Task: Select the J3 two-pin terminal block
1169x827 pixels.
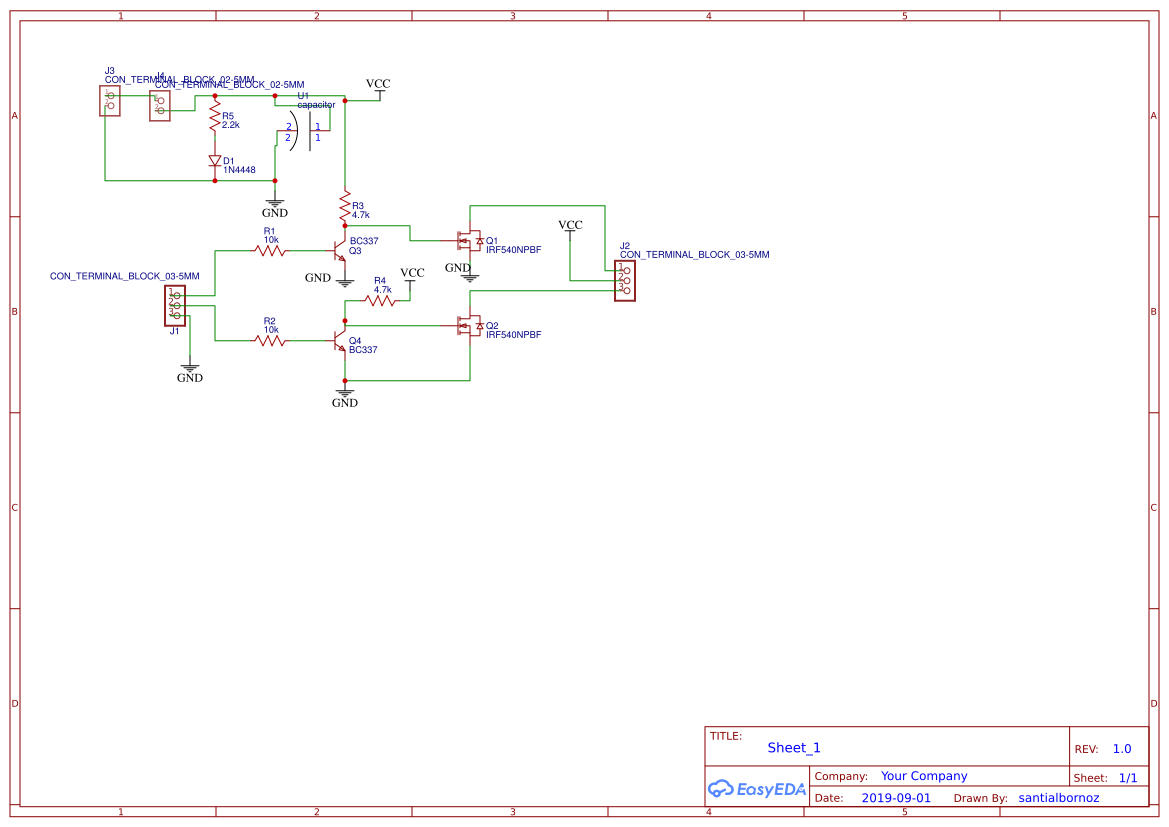Action: click(110, 101)
